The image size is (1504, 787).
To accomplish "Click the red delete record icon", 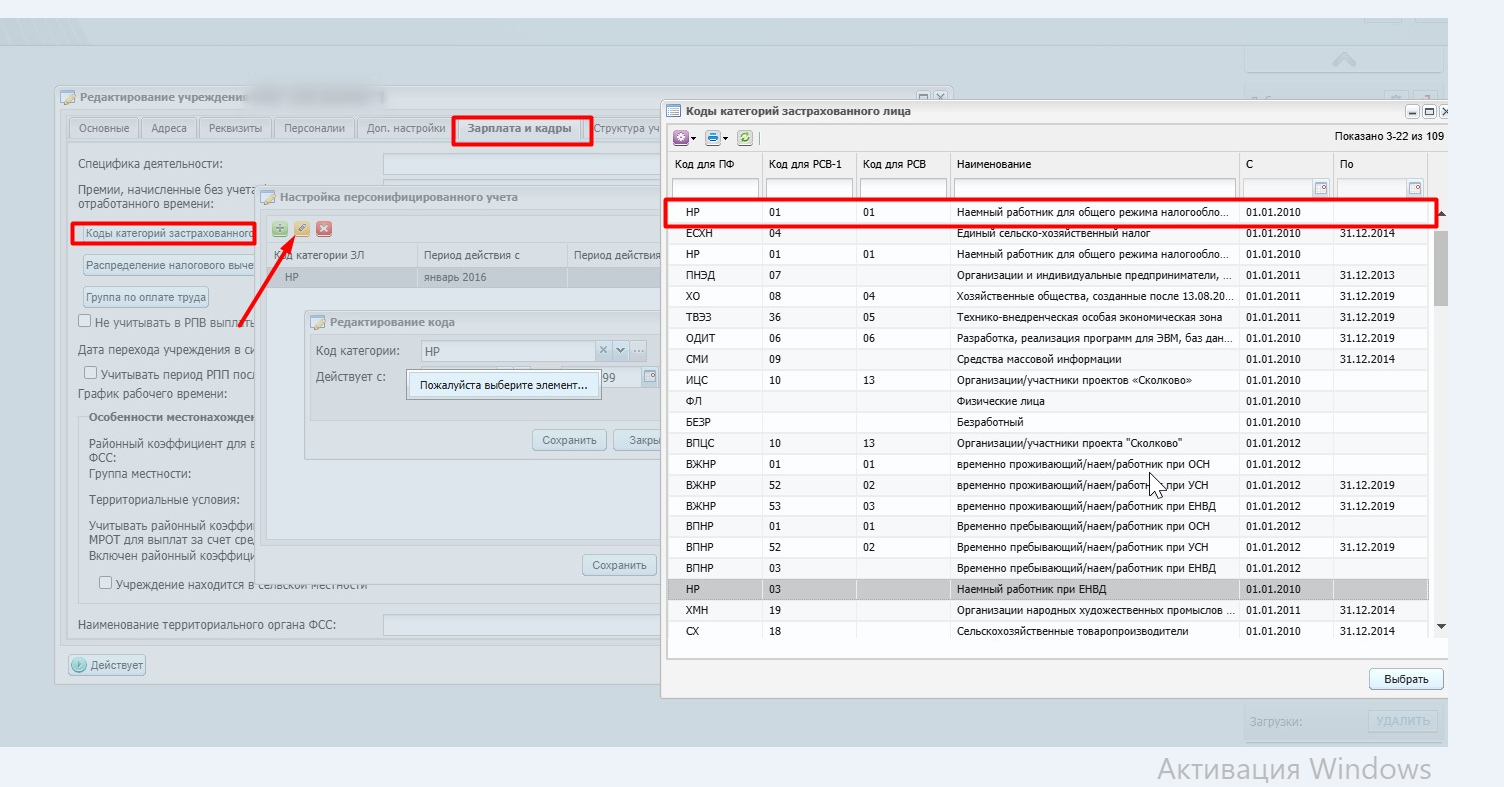I will [x=324, y=229].
